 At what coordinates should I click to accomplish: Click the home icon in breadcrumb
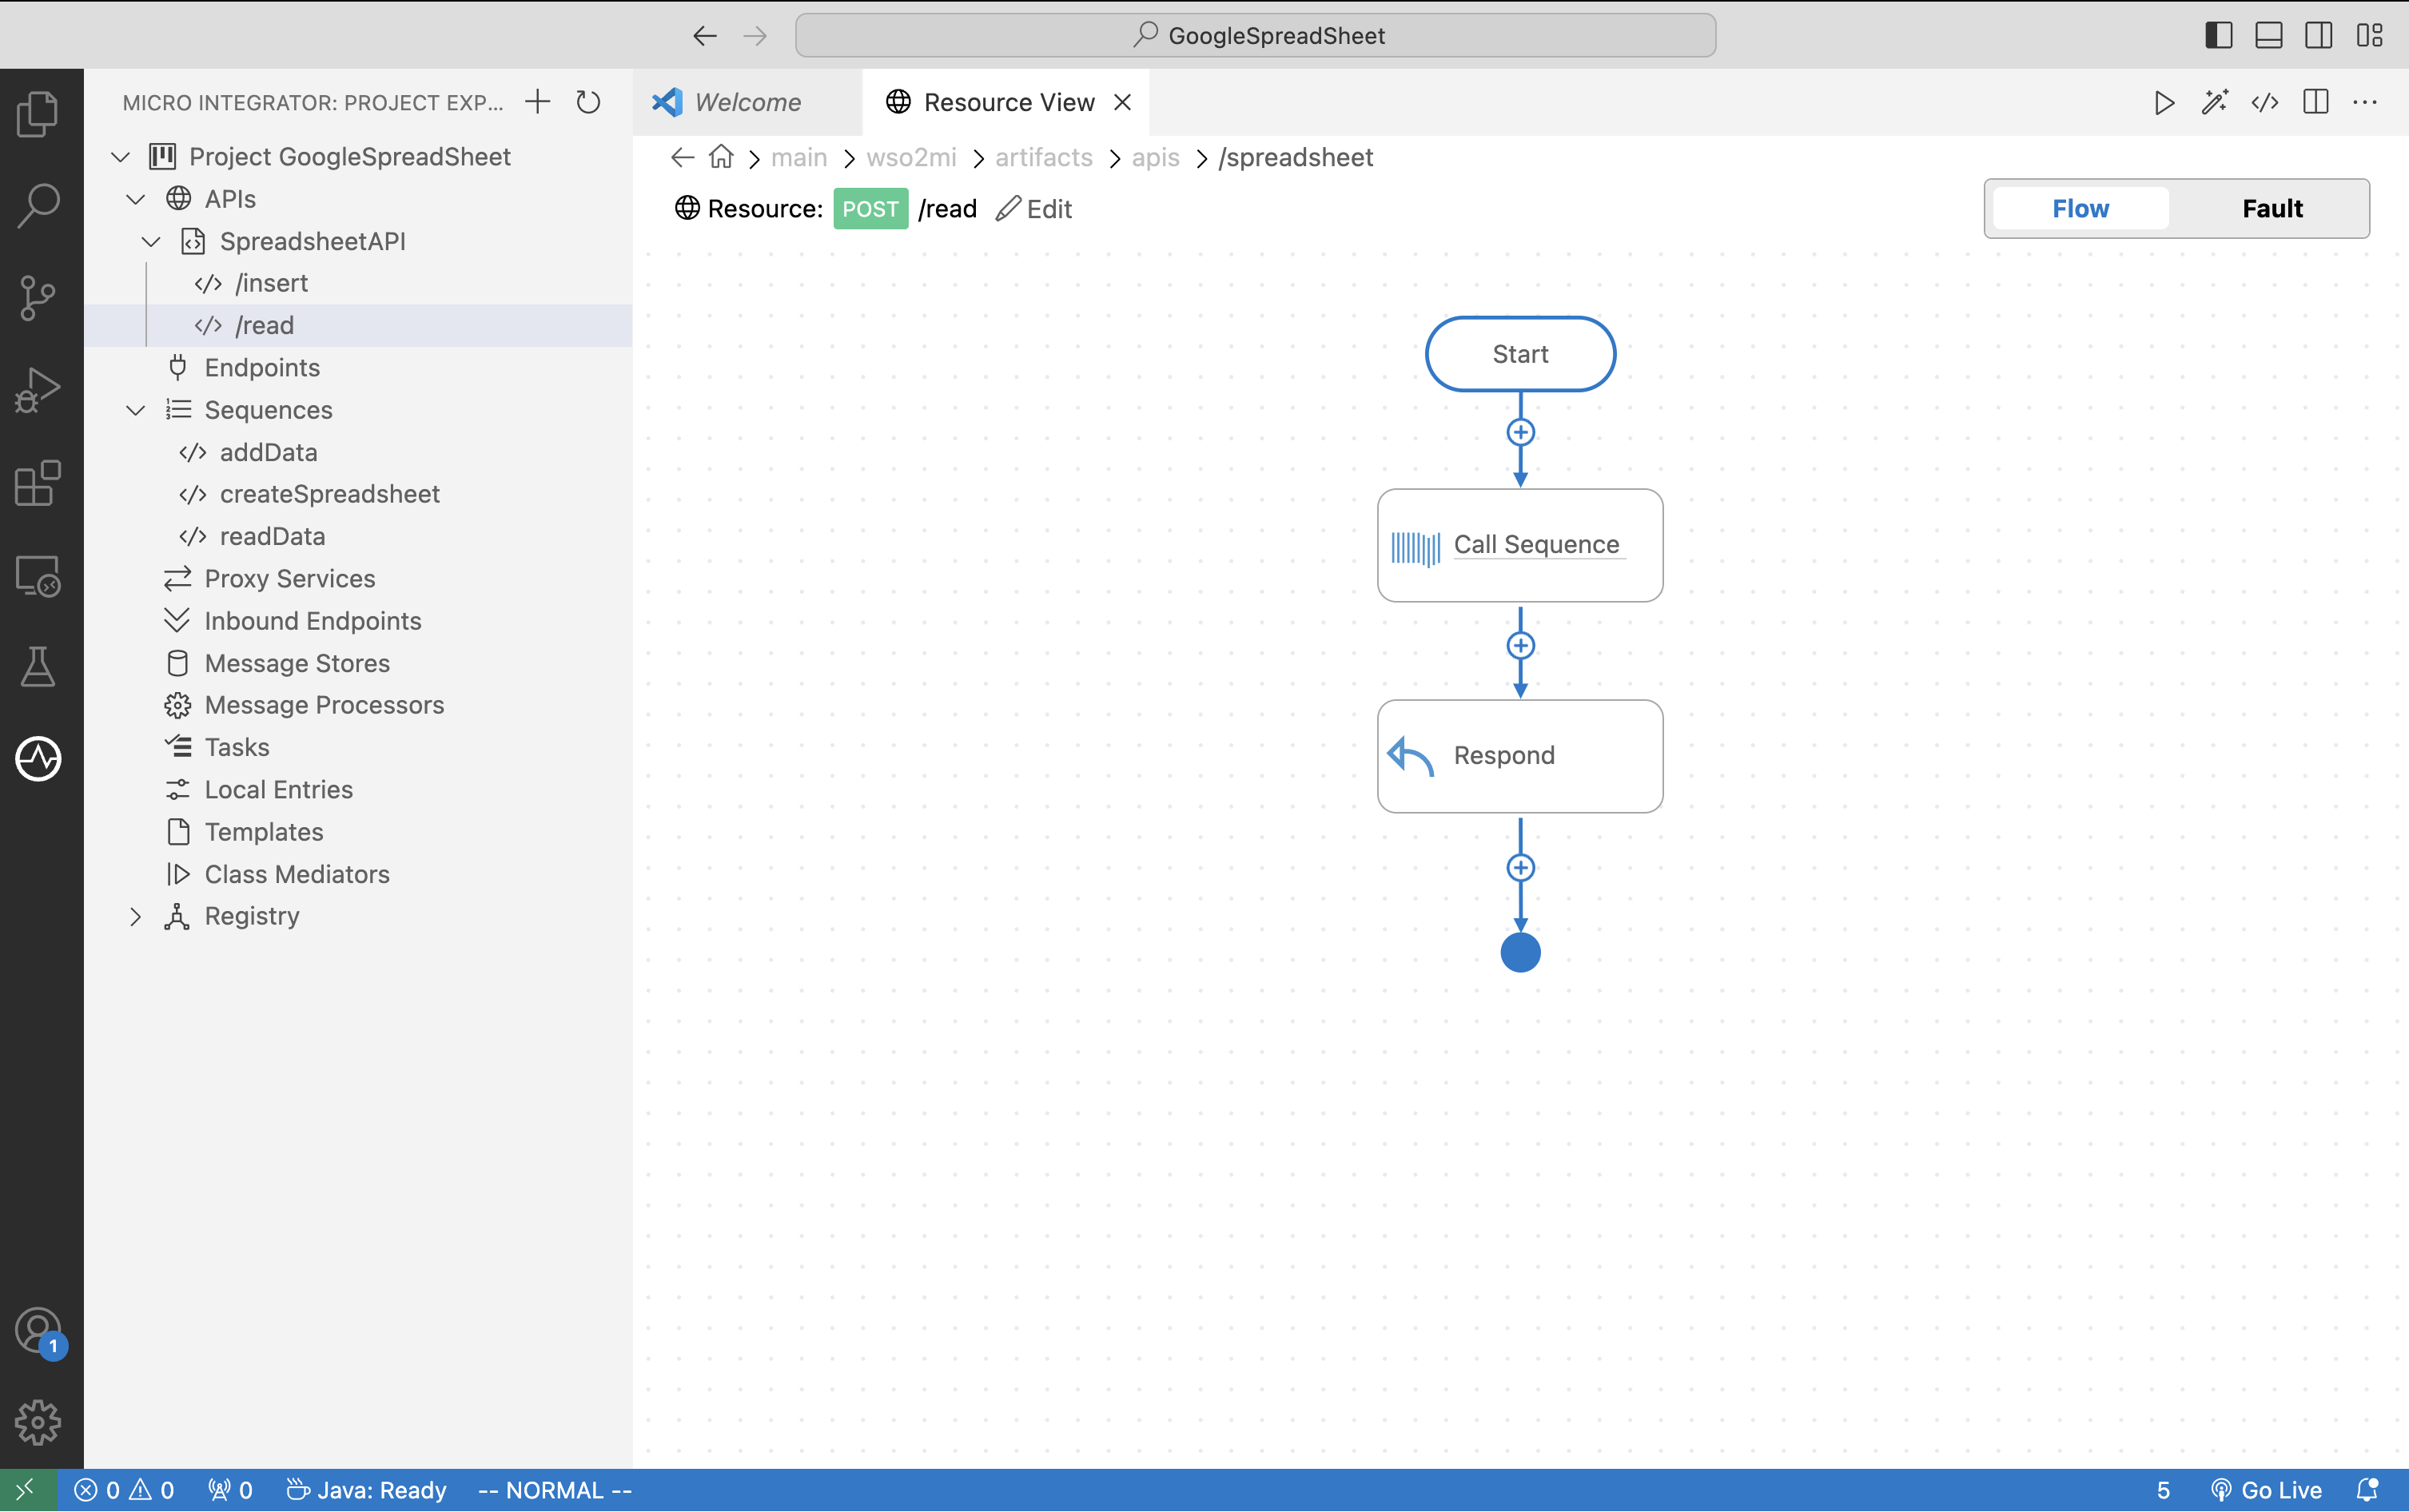(721, 157)
